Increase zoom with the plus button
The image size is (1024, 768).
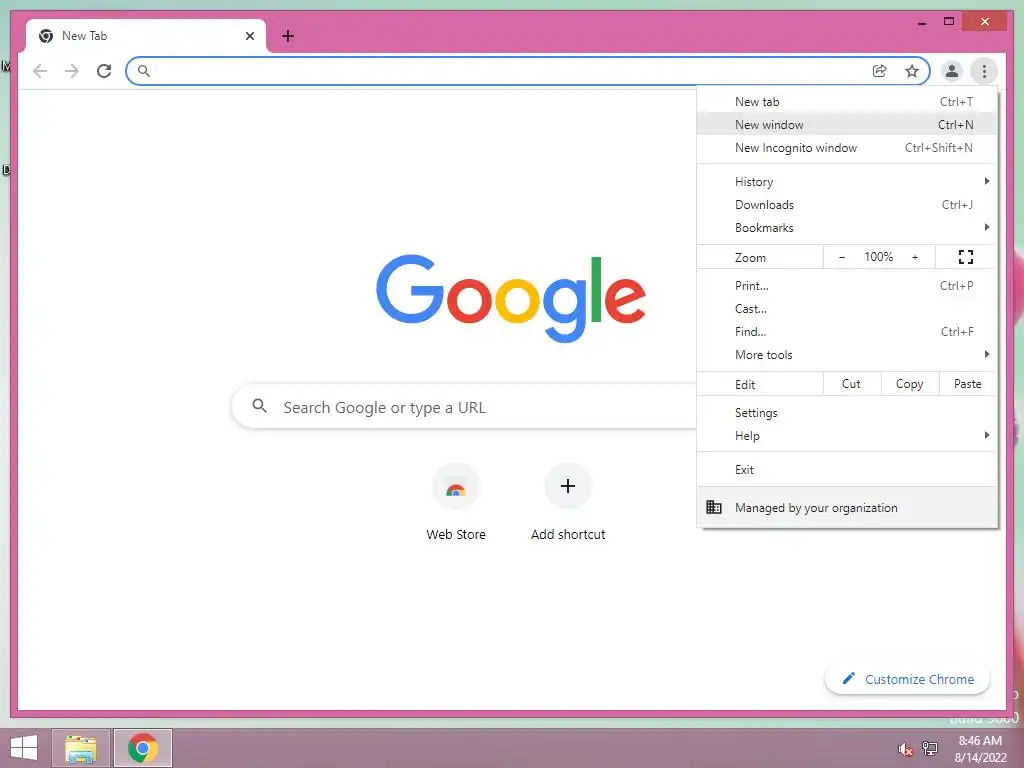915,257
